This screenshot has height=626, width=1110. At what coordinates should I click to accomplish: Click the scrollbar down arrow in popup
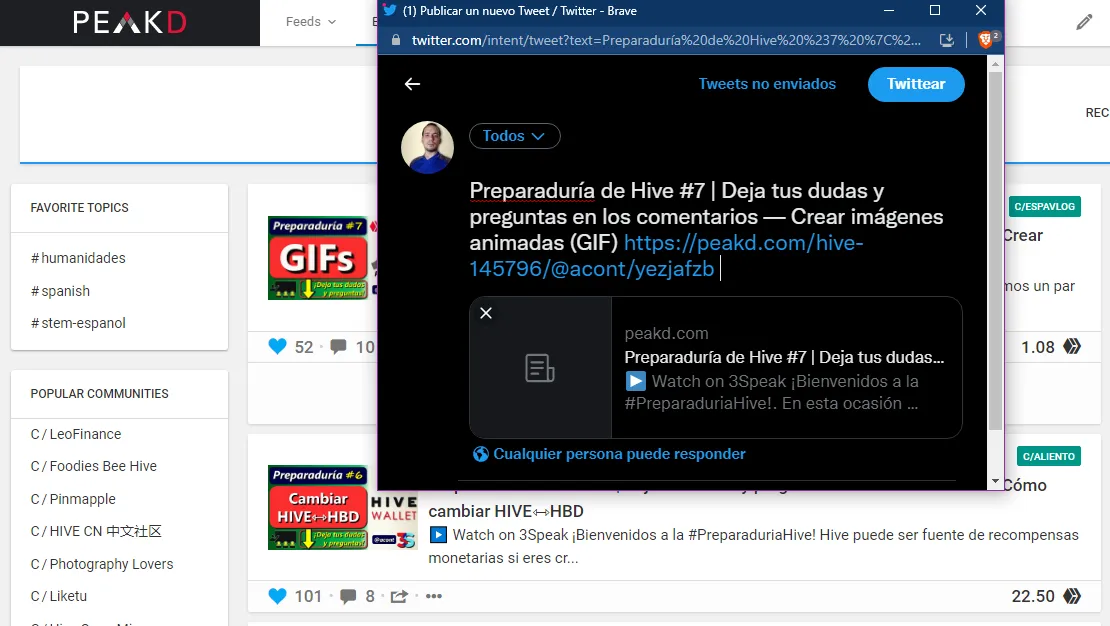tap(995, 482)
